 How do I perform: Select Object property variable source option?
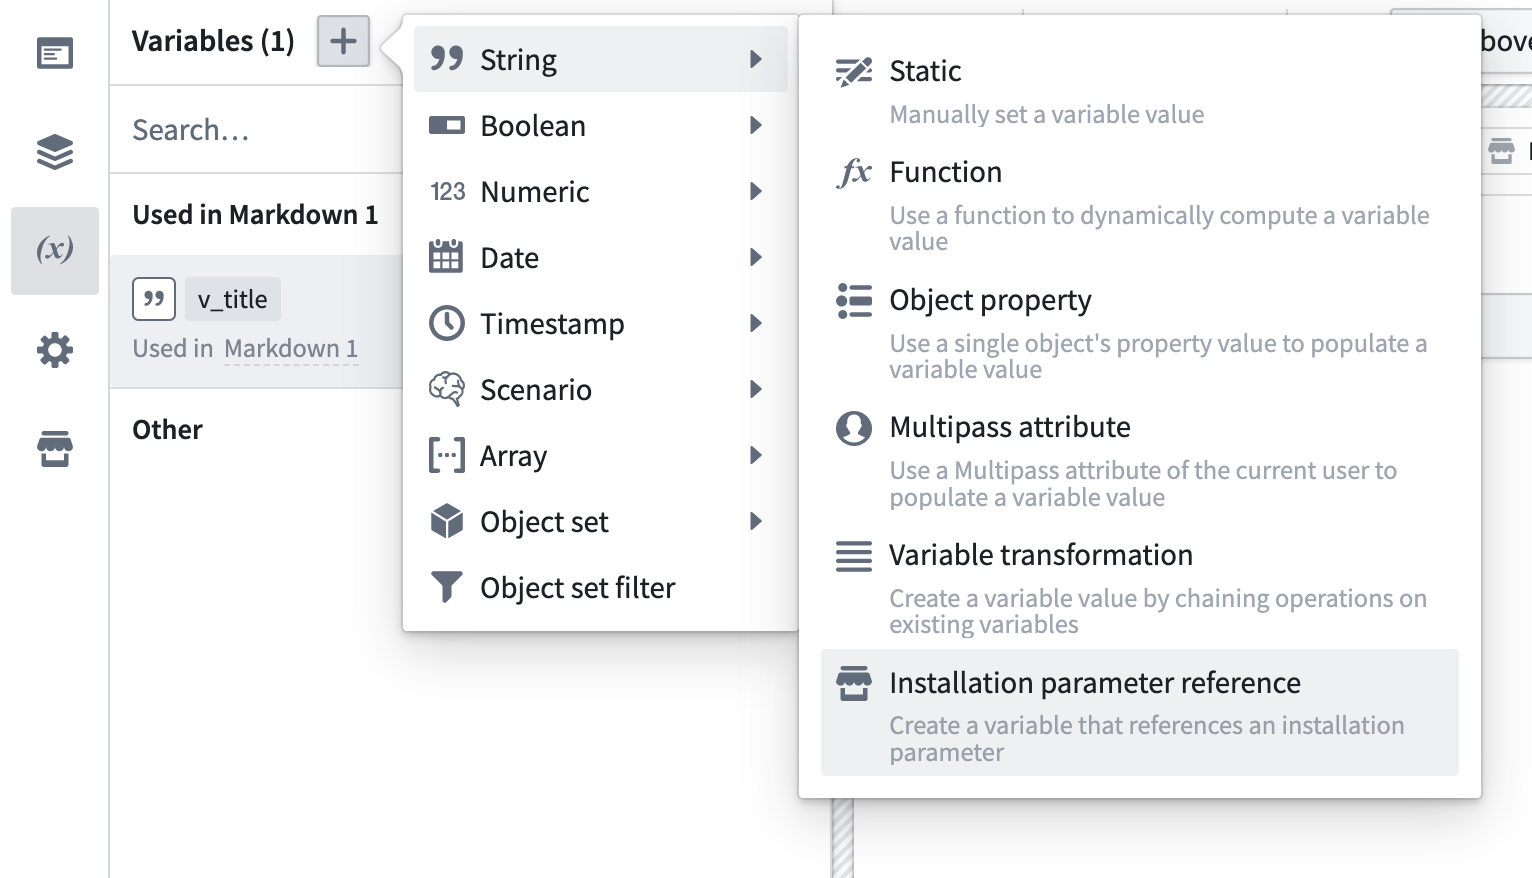[x=1140, y=332]
